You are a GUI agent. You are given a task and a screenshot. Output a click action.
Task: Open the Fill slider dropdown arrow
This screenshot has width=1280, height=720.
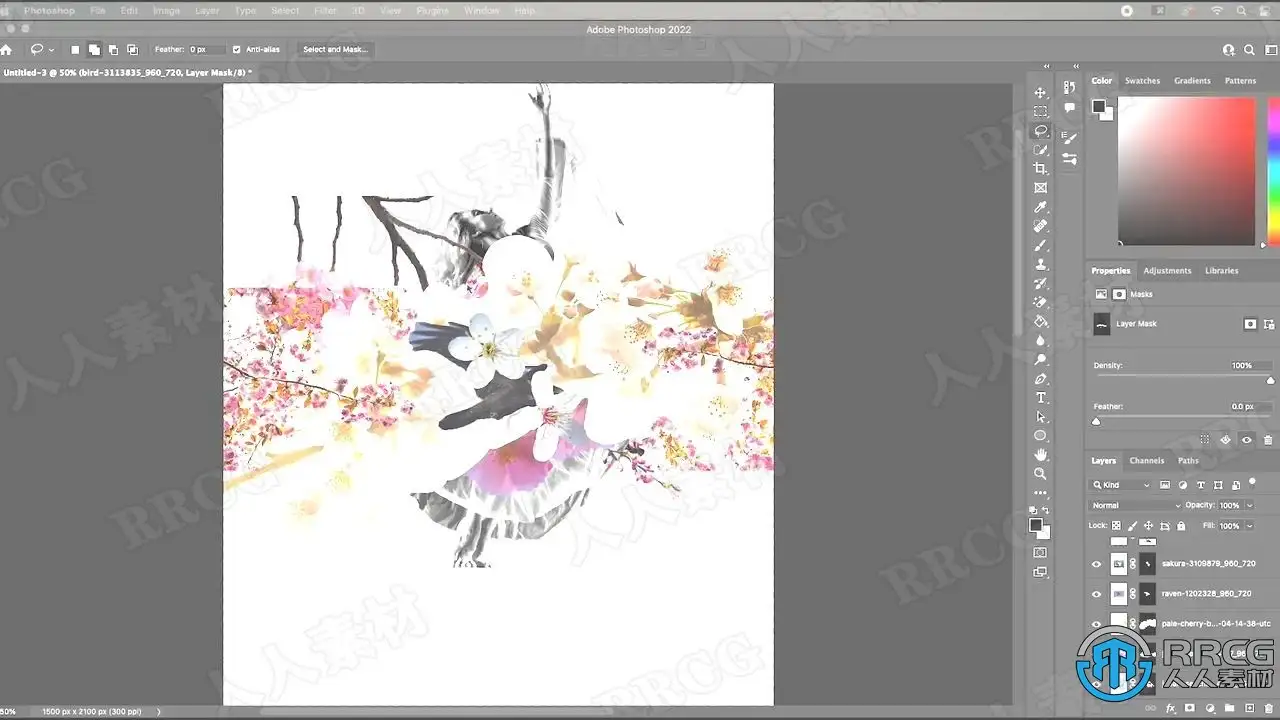click(x=1250, y=526)
